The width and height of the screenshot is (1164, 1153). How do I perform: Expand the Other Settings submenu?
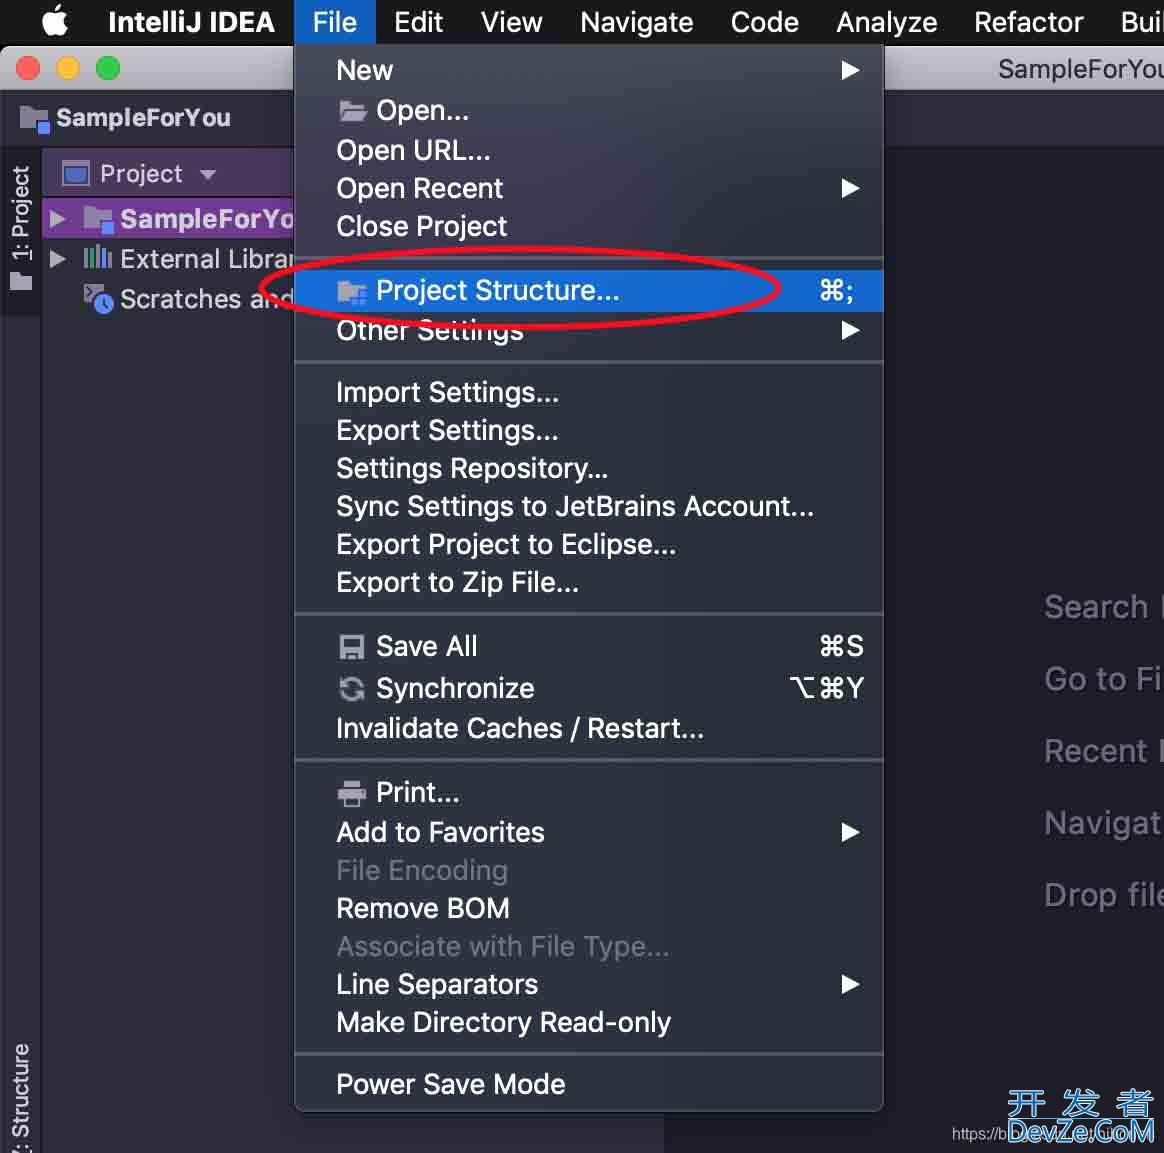(x=589, y=330)
